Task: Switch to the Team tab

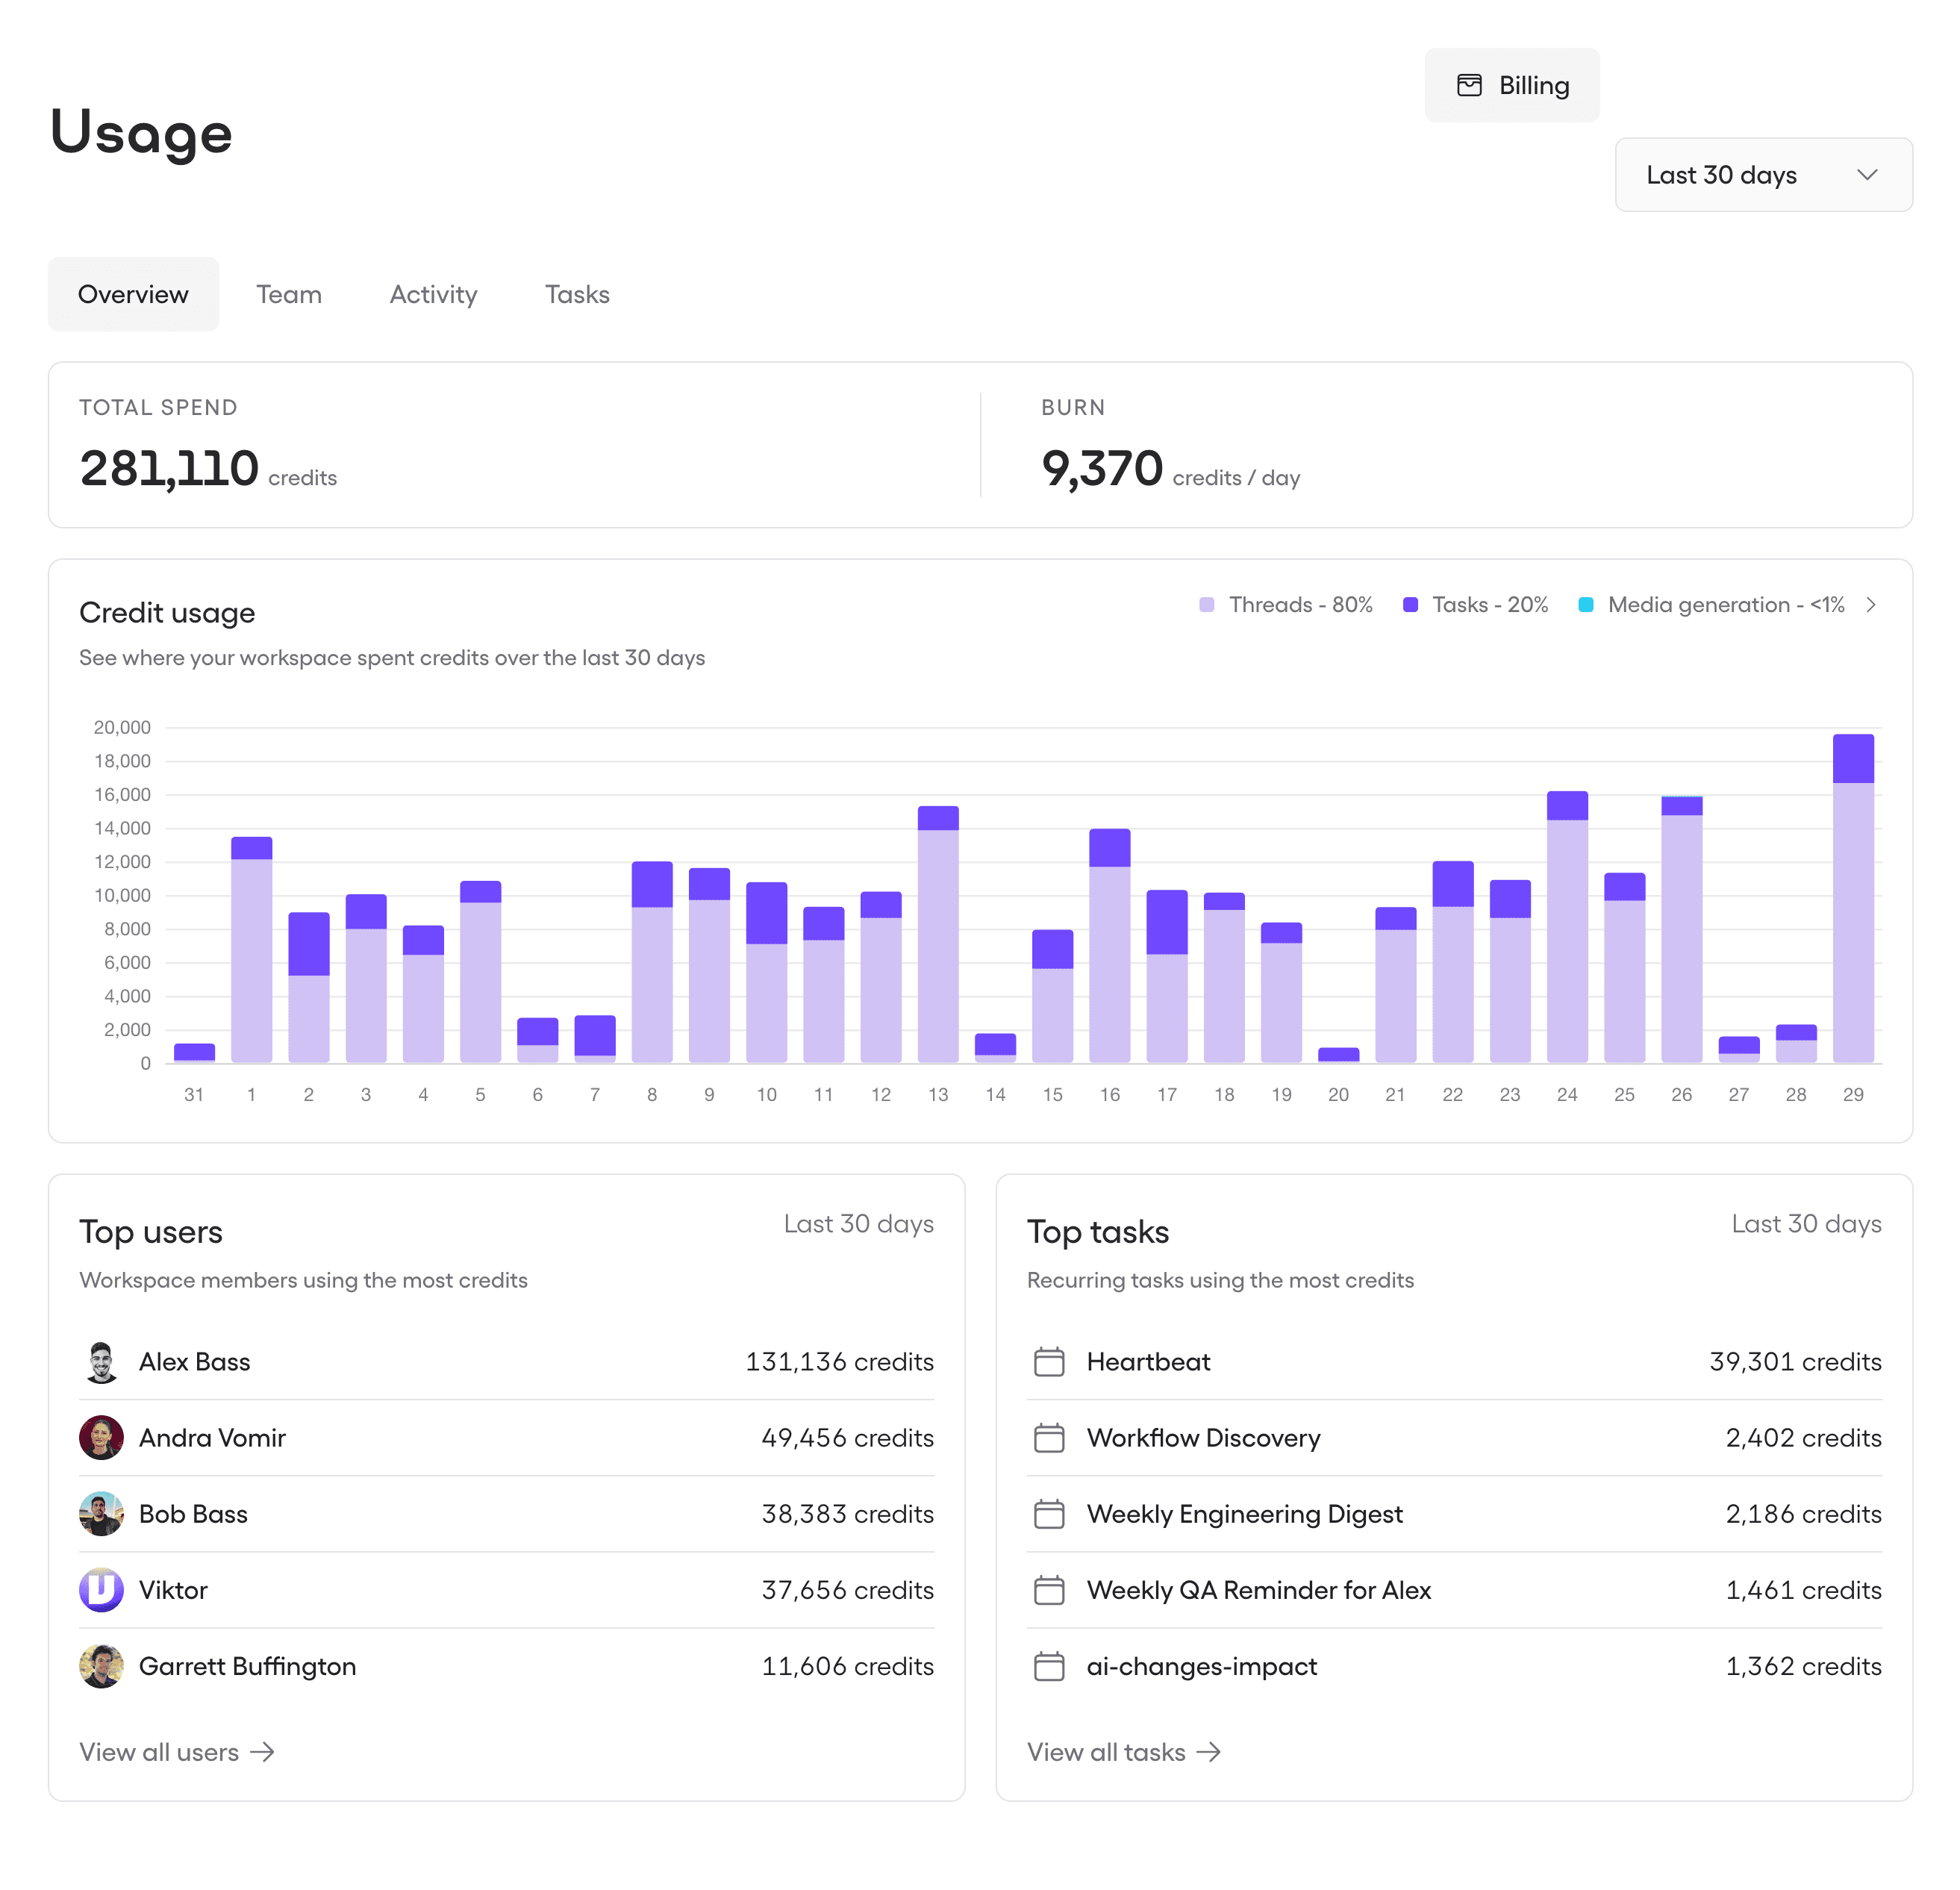Action: pyautogui.click(x=289, y=294)
